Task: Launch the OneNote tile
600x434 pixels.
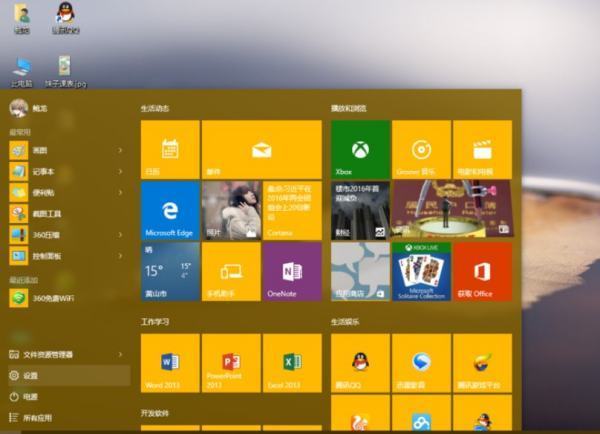Action: pyautogui.click(x=292, y=271)
